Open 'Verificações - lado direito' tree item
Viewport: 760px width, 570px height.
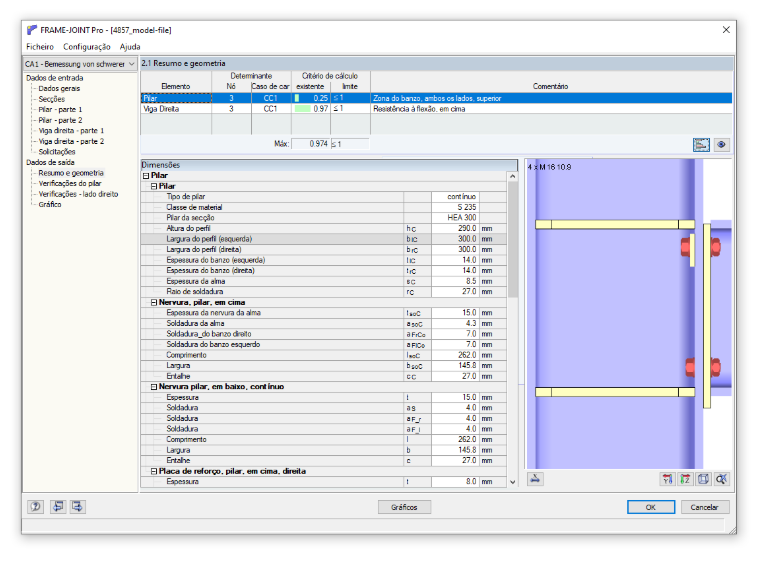click(x=78, y=194)
